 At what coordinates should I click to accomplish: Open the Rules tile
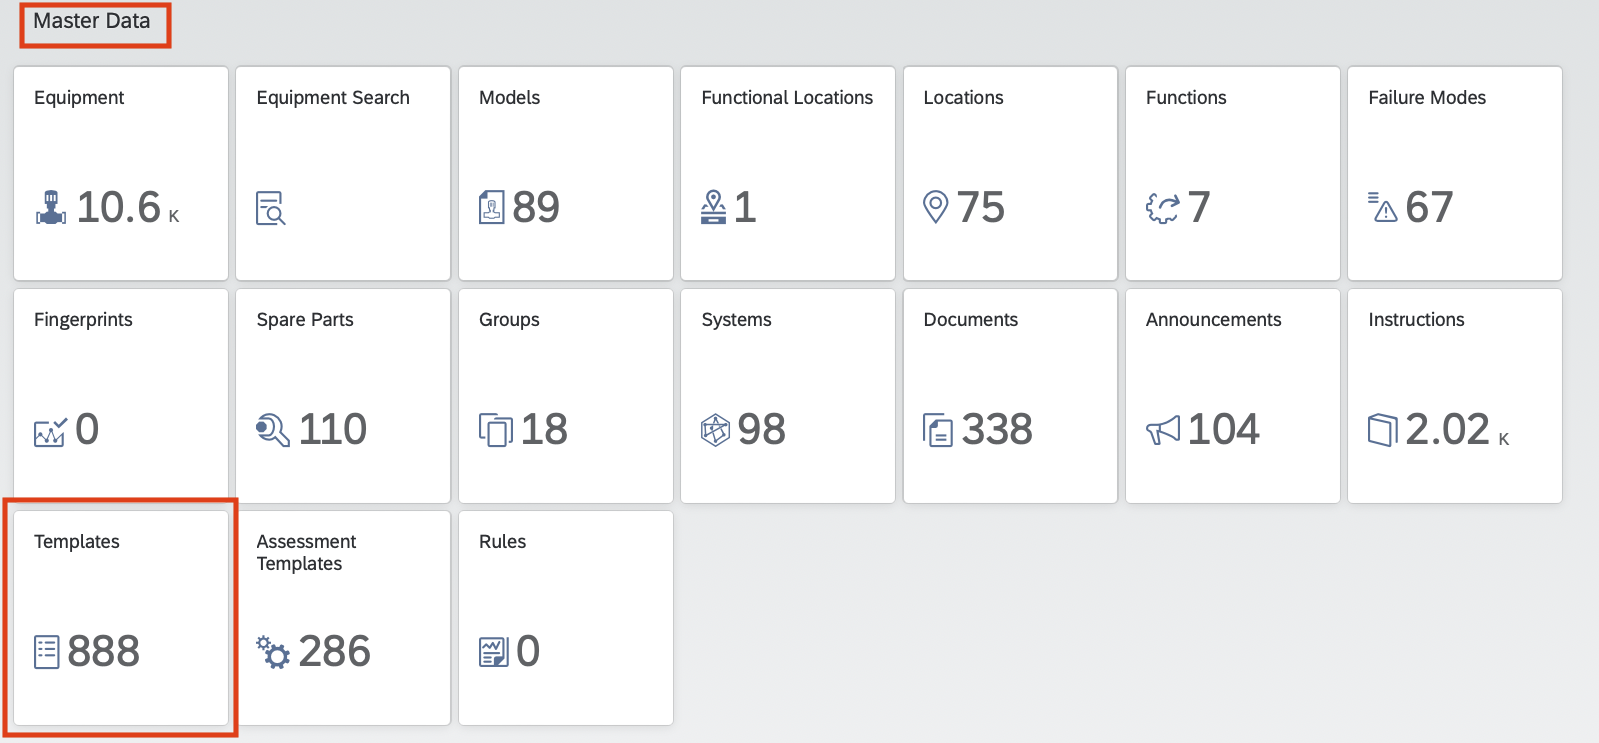pyautogui.click(x=566, y=618)
